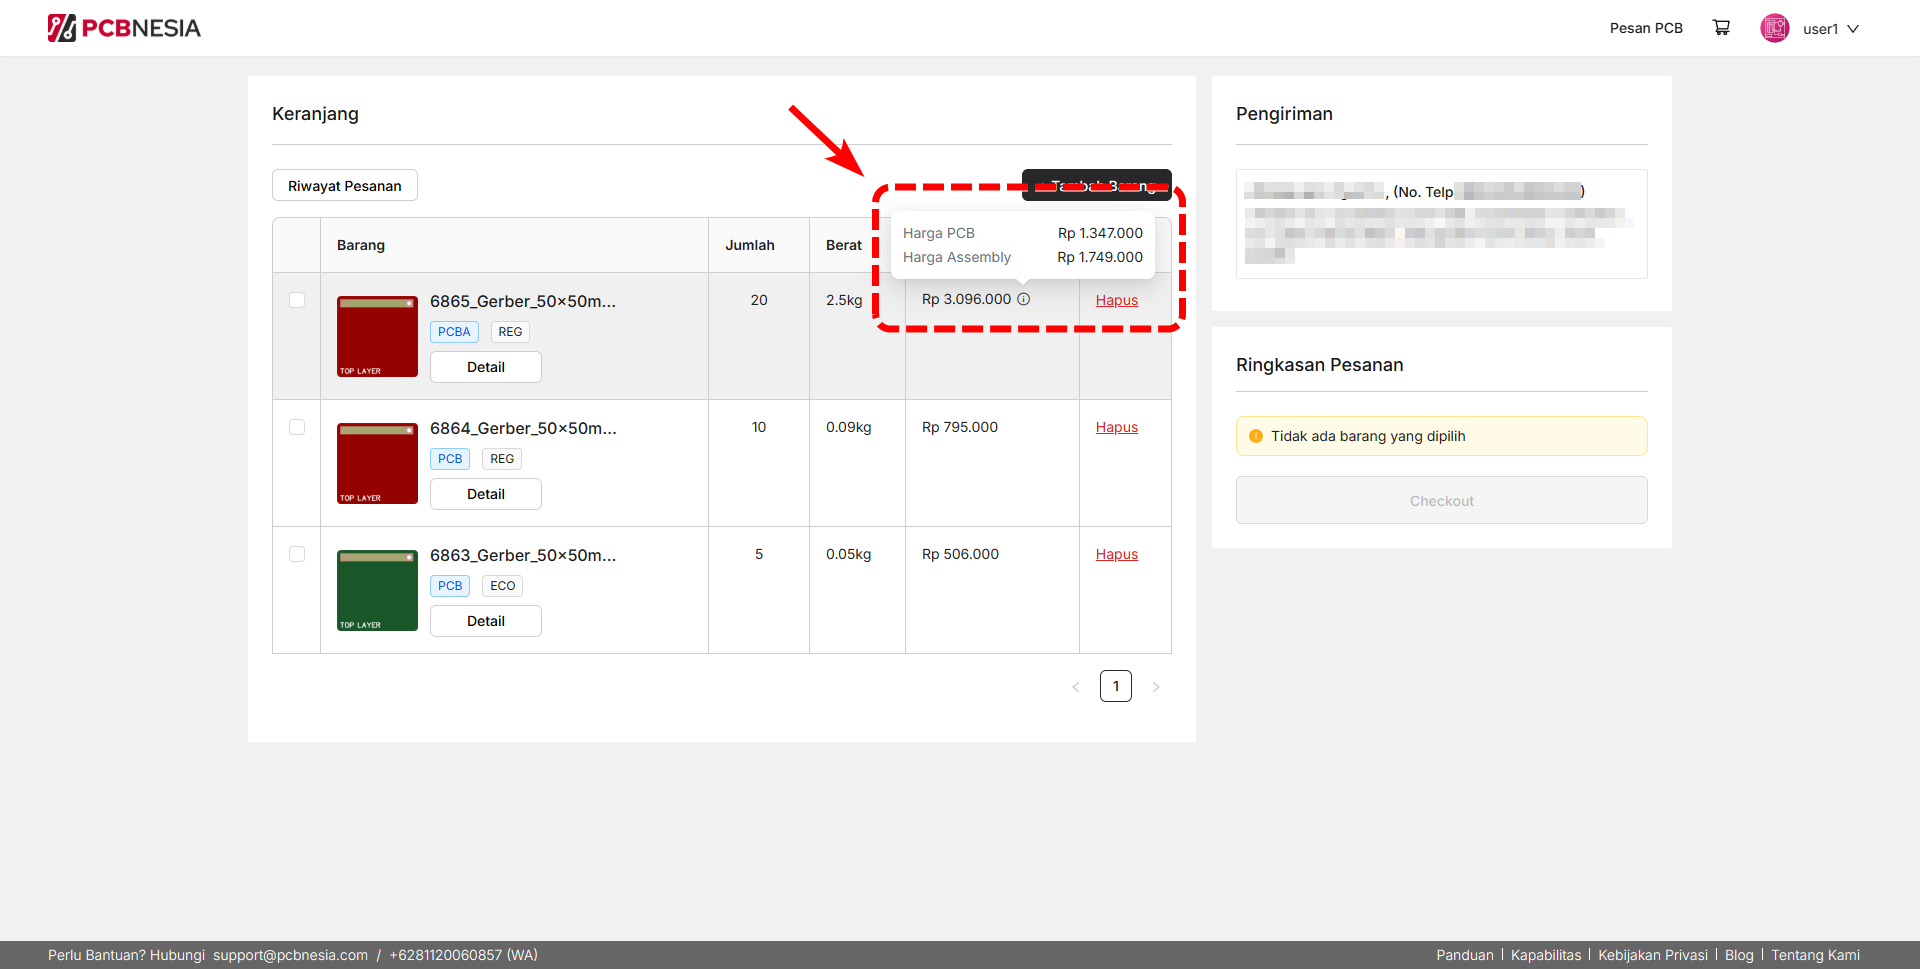Open the Kapabilitas footer link
The width and height of the screenshot is (1920, 969).
[x=1546, y=955]
